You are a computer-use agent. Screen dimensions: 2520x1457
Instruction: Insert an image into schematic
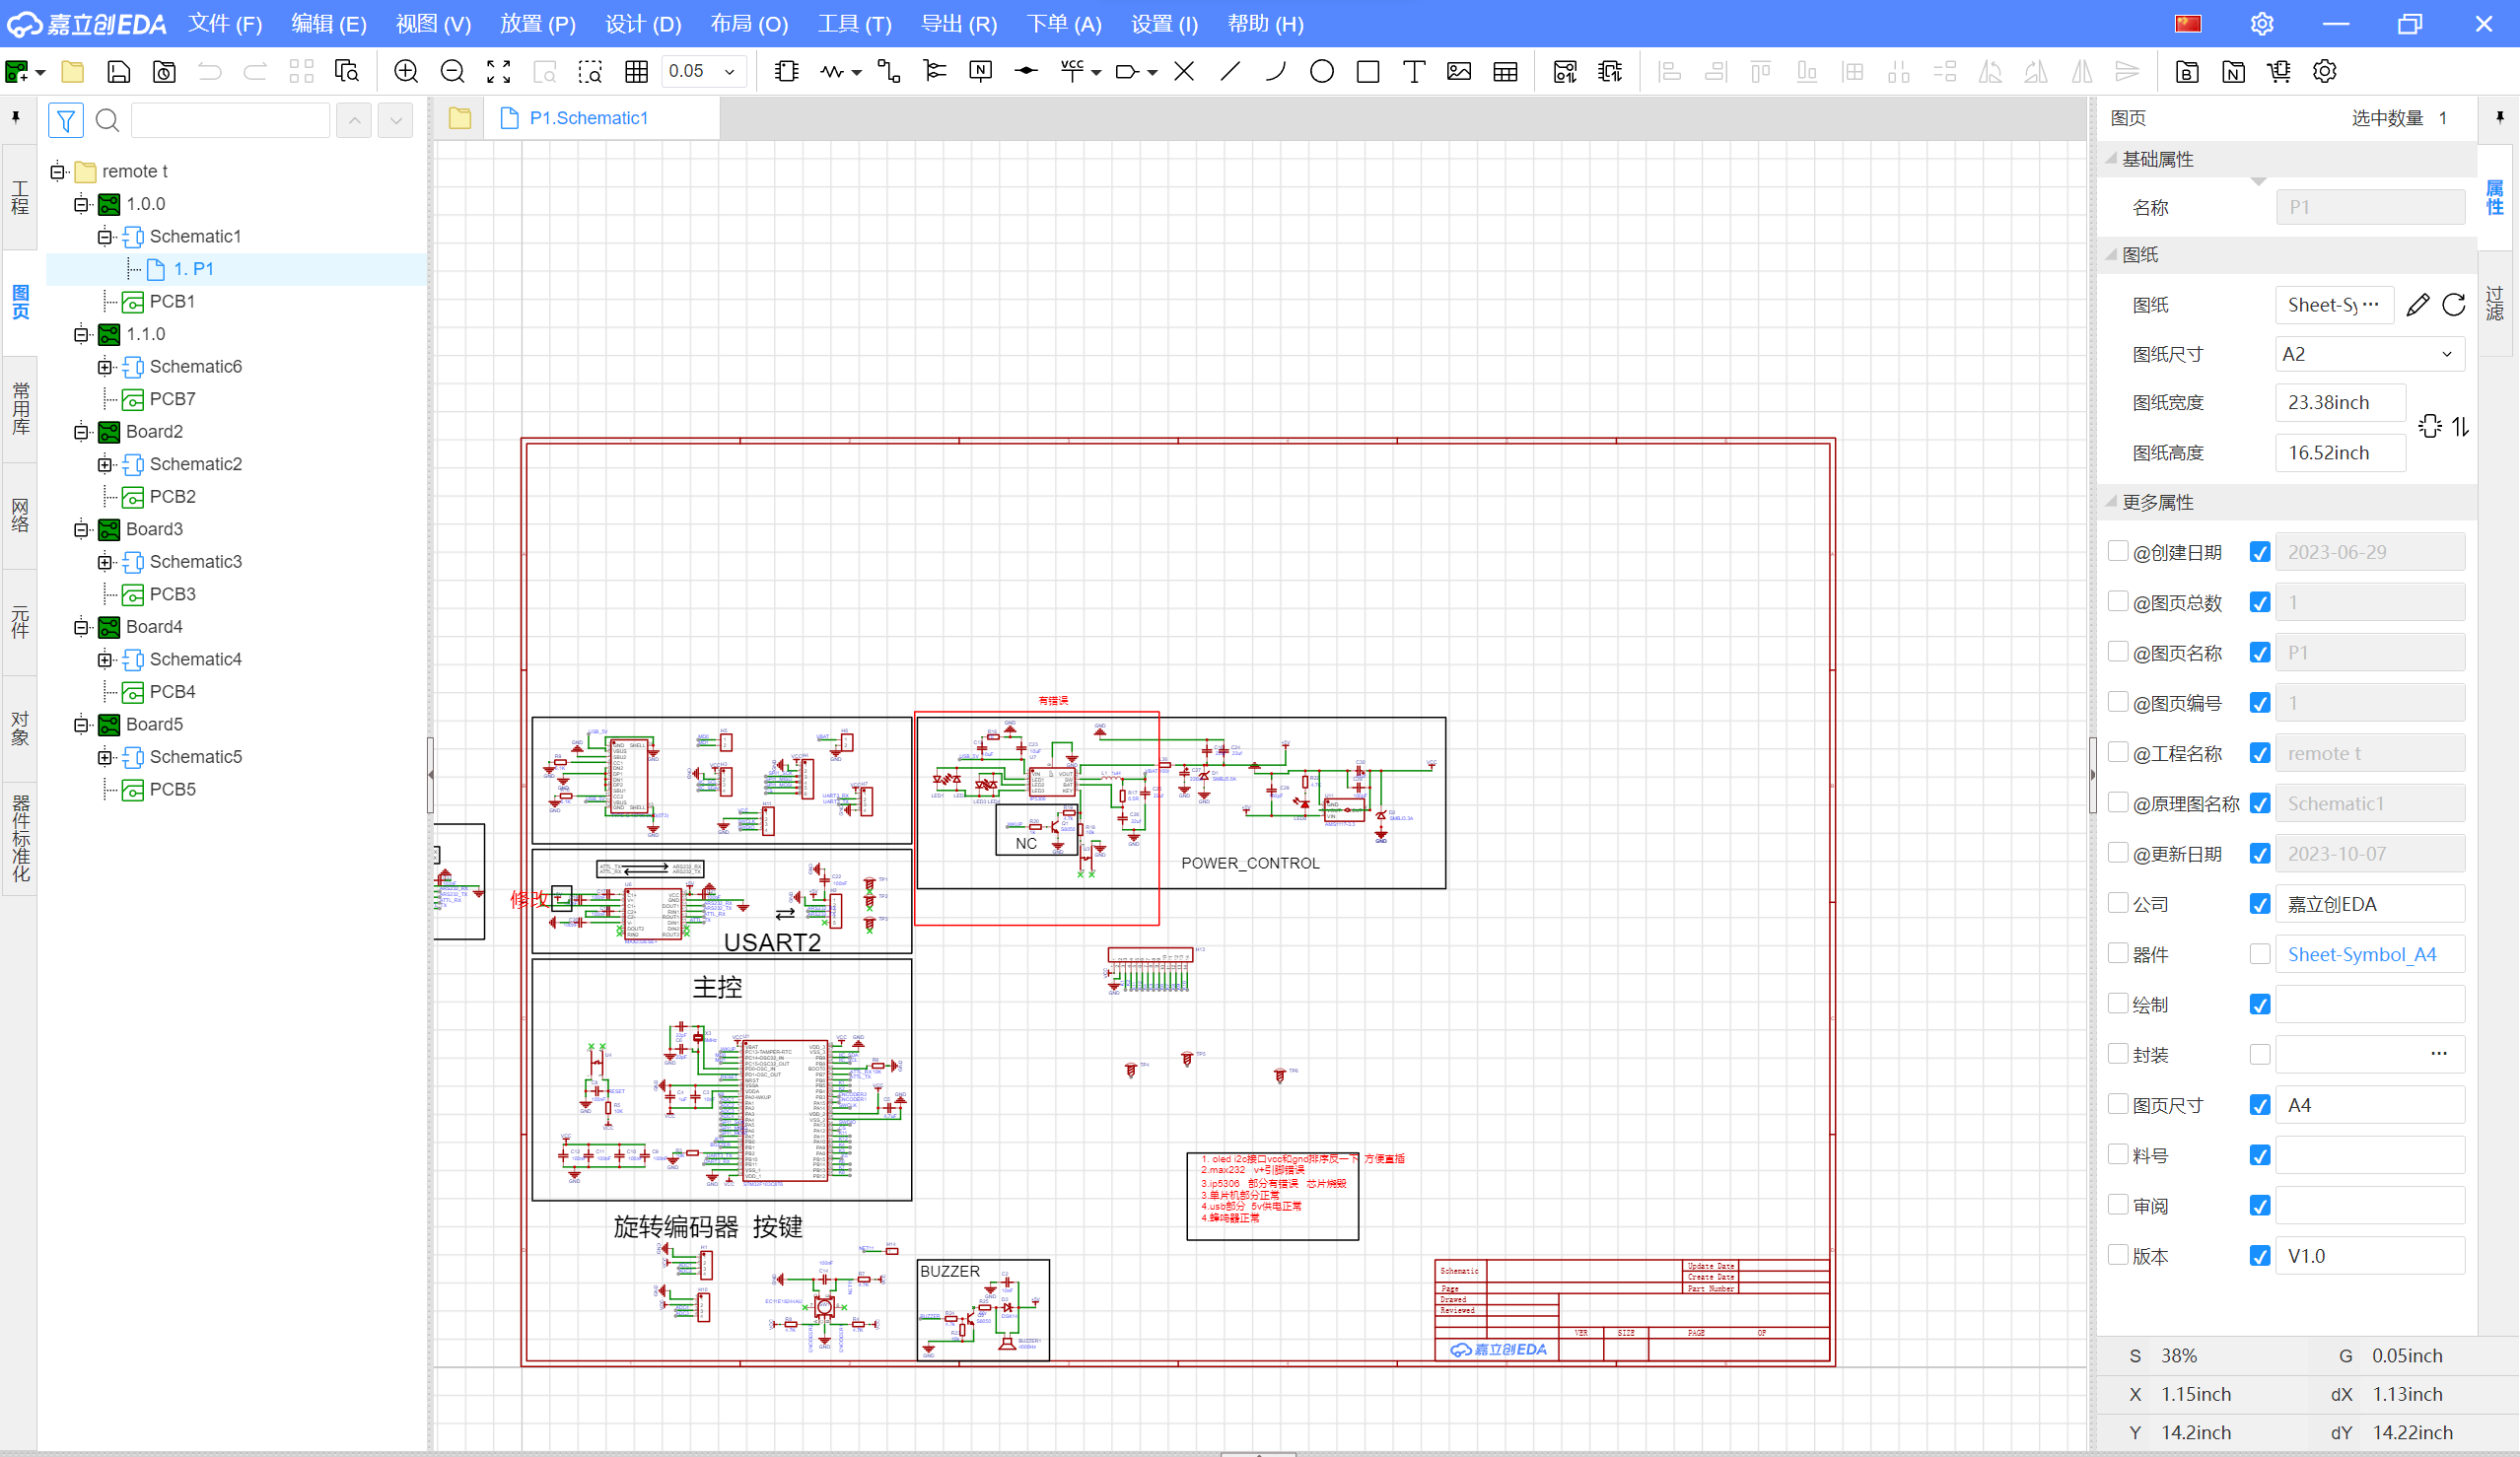coord(1459,71)
